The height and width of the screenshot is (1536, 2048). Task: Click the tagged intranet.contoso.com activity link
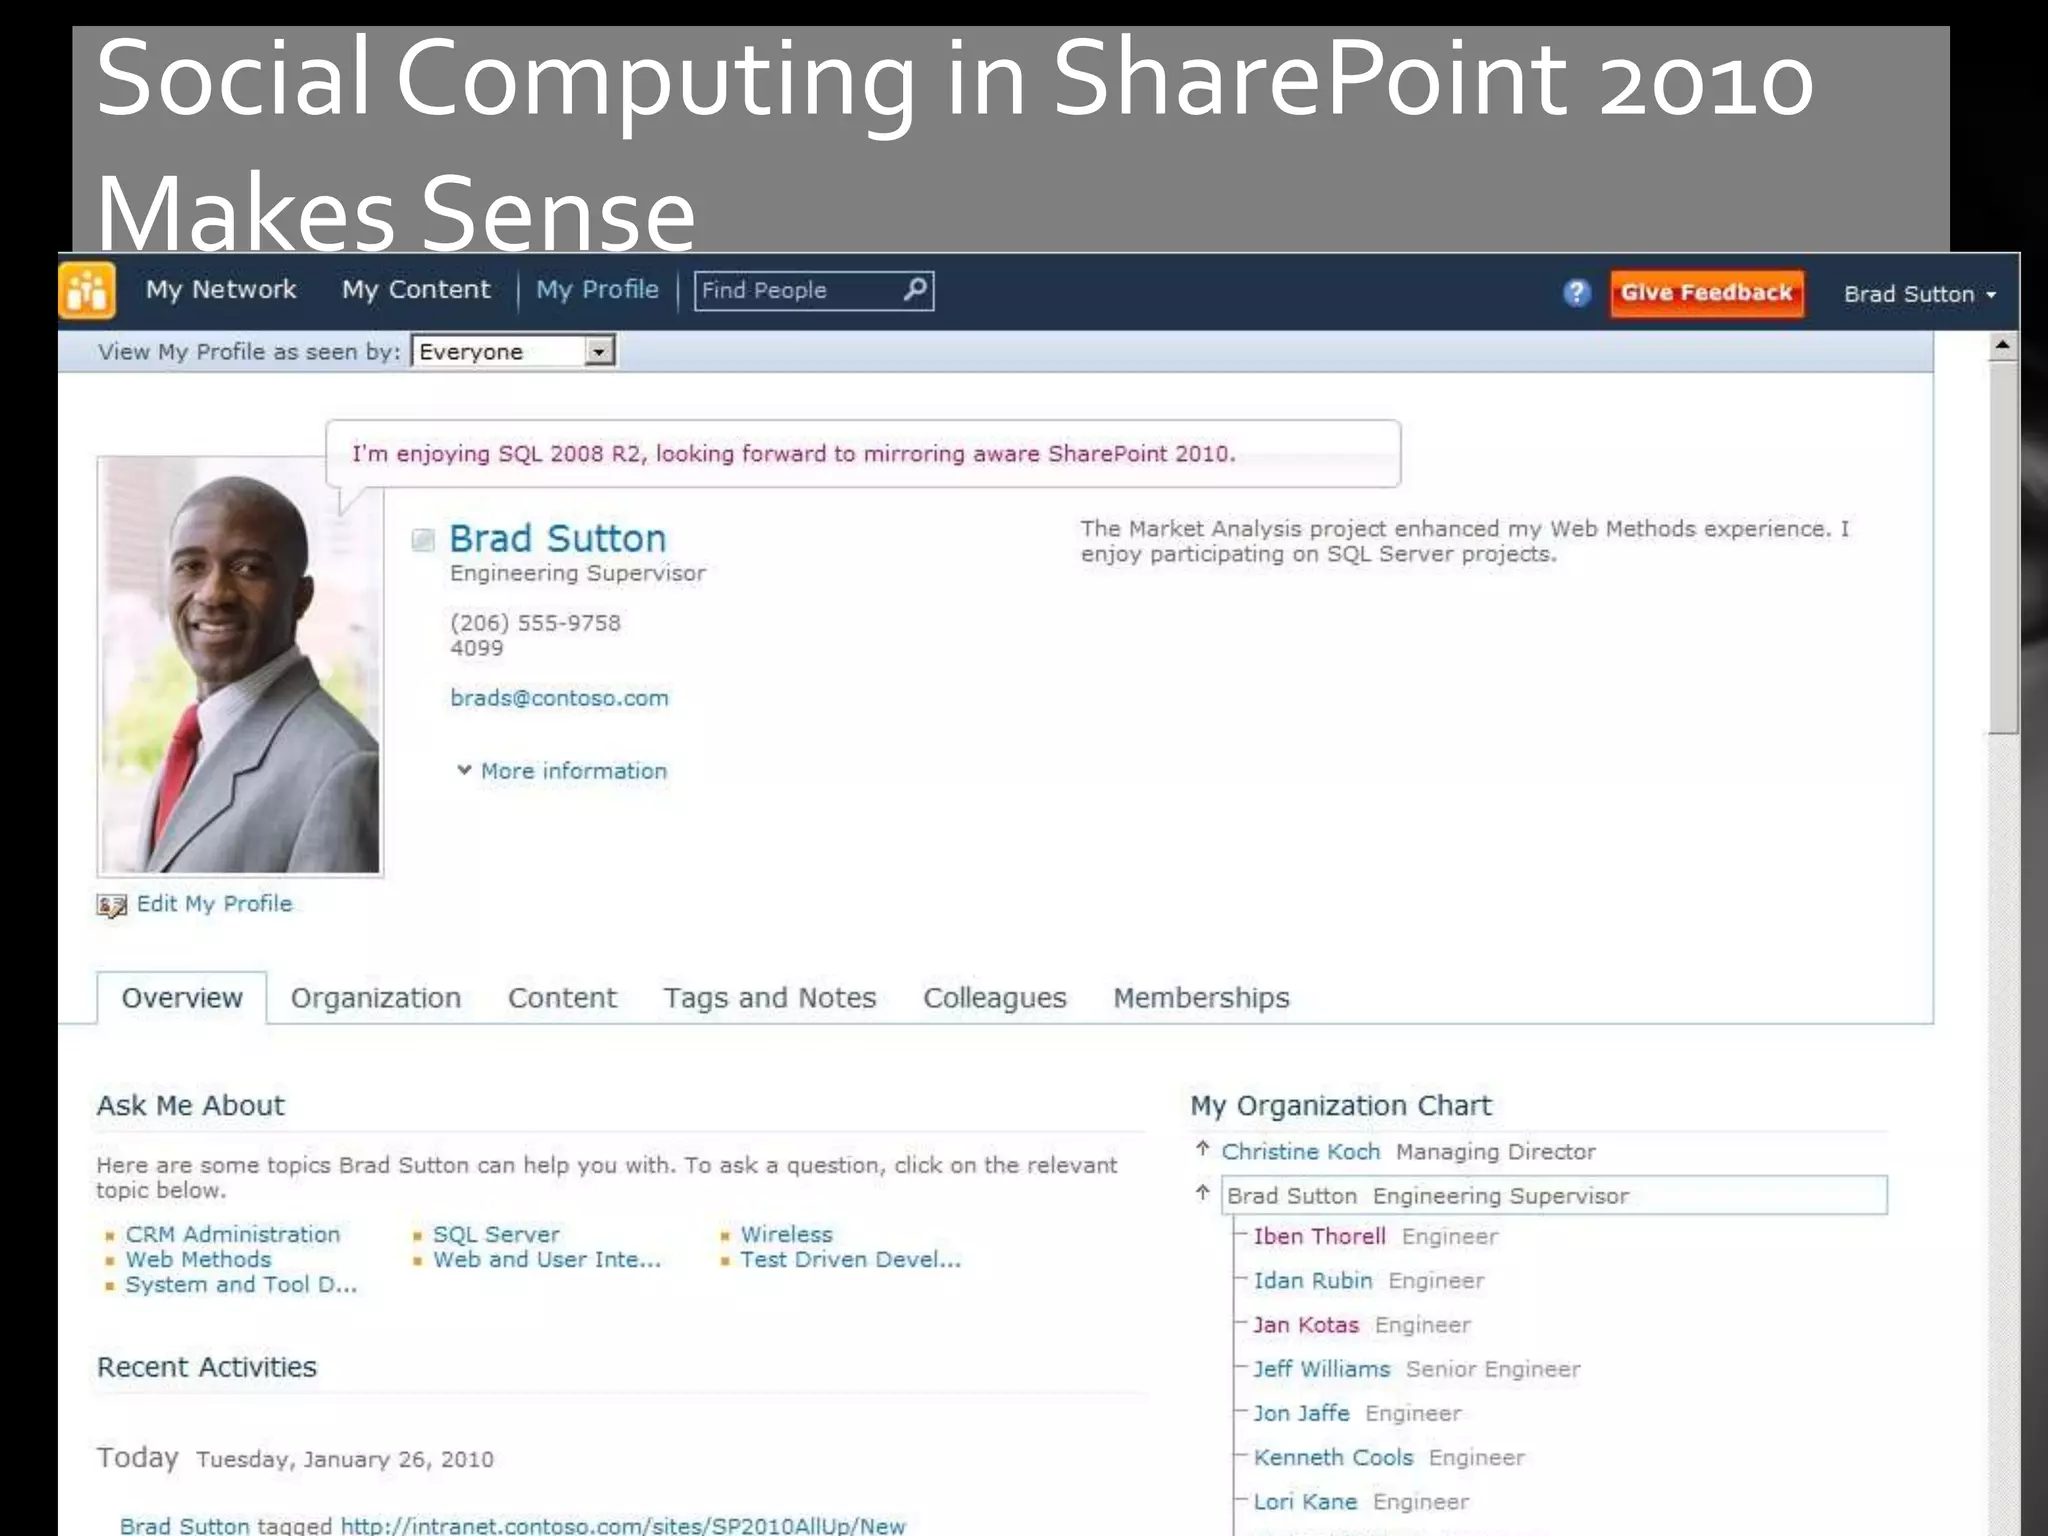click(623, 1525)
